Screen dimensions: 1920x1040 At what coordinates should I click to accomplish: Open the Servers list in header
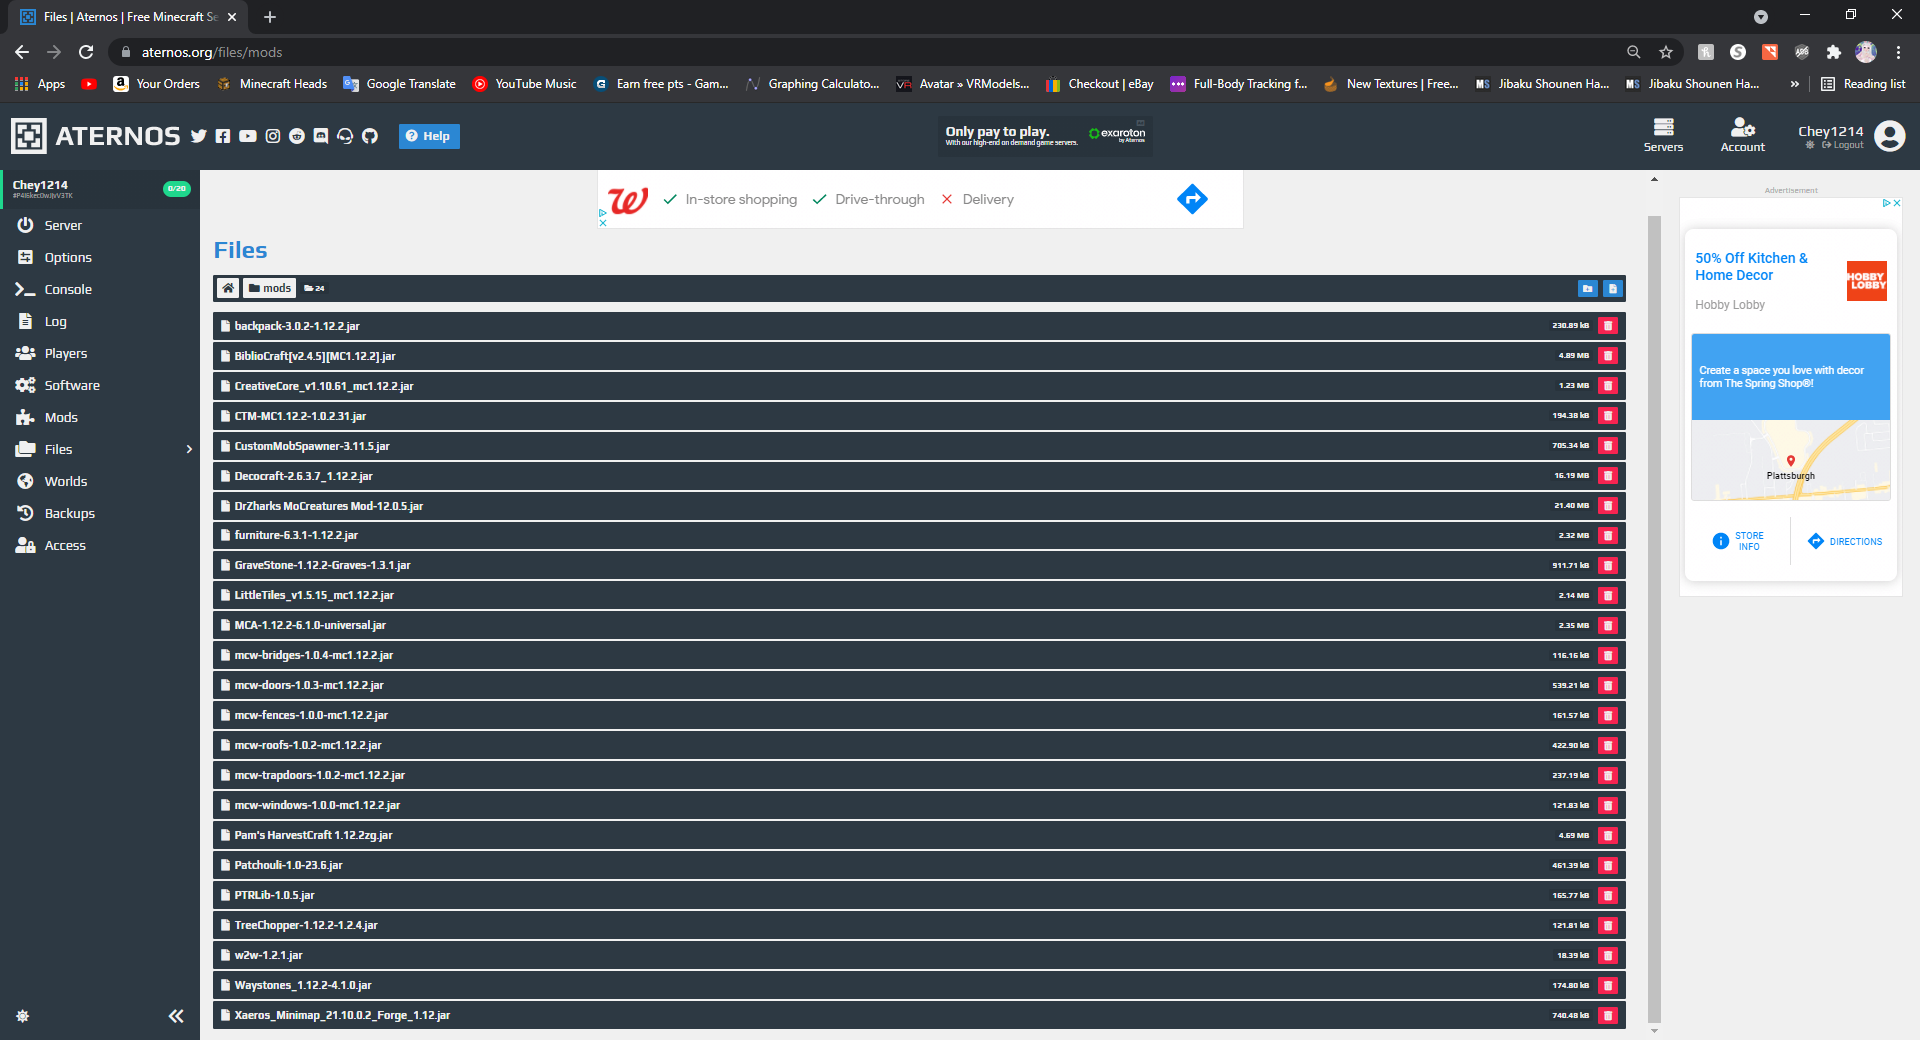click(1663, 135)
